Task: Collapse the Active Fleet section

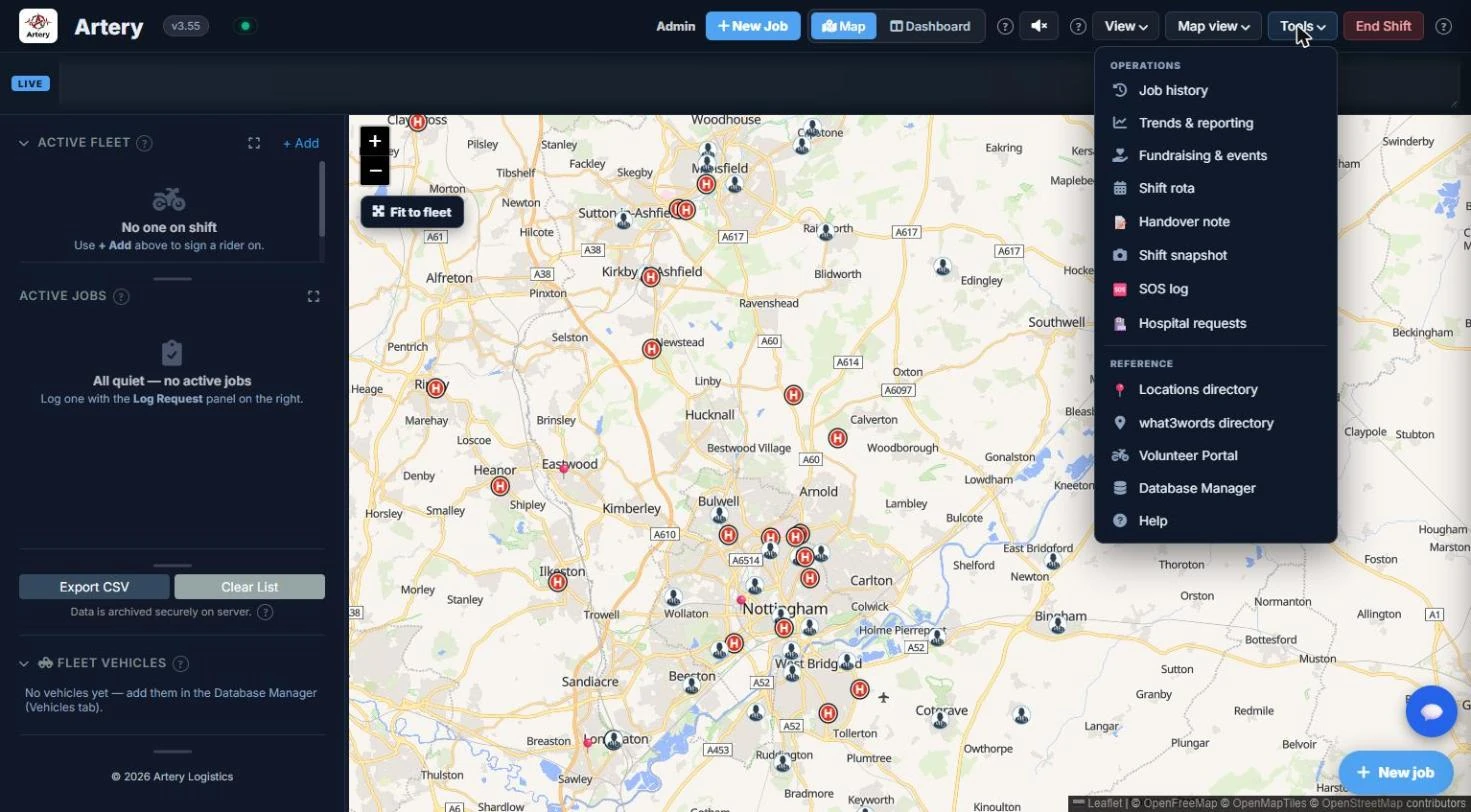Action: [x=24, y=143]
